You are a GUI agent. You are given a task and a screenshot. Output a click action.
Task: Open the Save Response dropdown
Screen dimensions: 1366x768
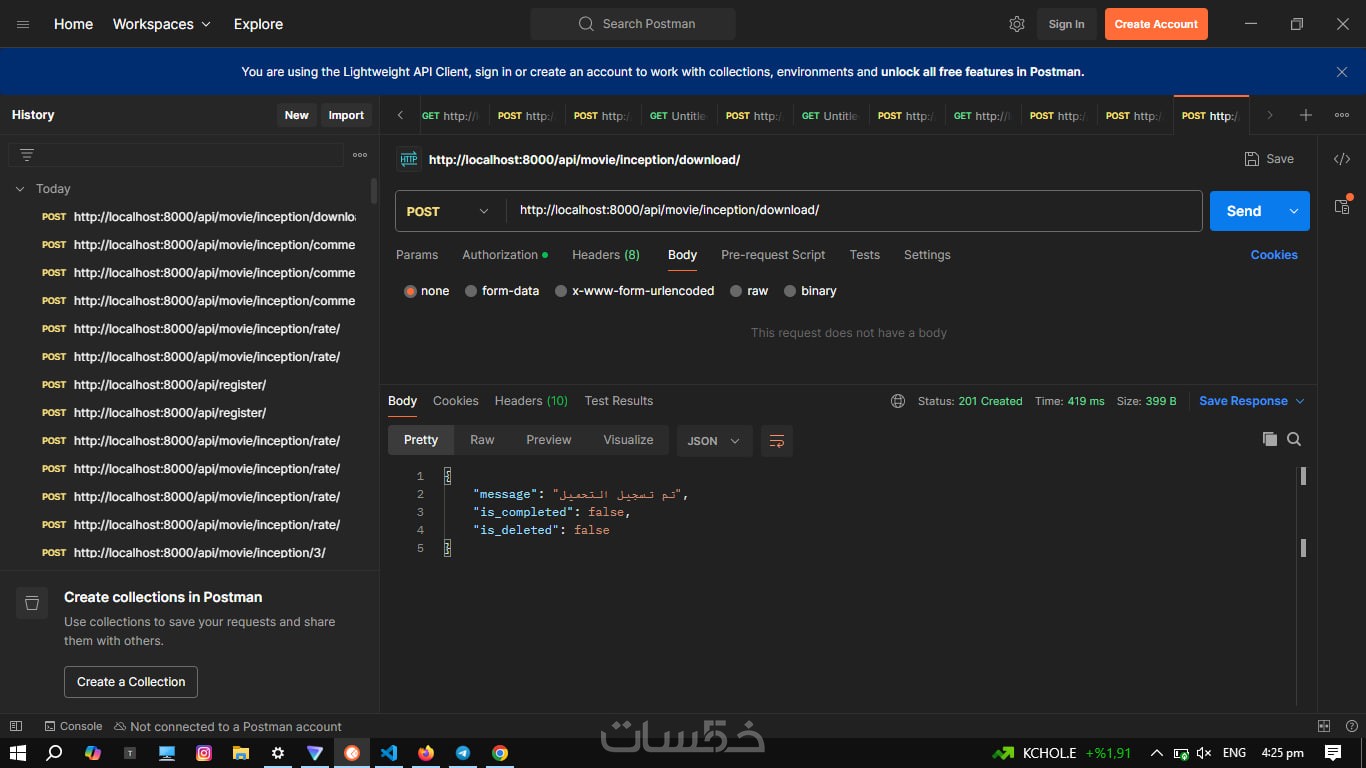(x=1252, y=401)
